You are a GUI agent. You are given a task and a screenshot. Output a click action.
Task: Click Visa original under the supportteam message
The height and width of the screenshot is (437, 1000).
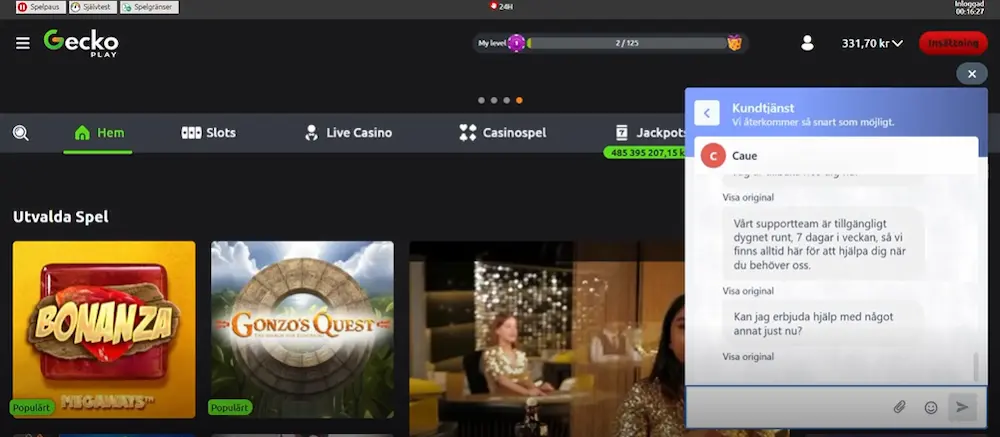(748, 291)
